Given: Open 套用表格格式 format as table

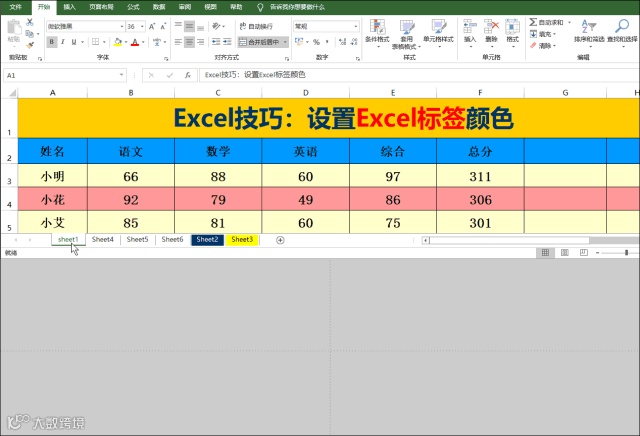Looking at the screenshot, I should click(407, 34).
